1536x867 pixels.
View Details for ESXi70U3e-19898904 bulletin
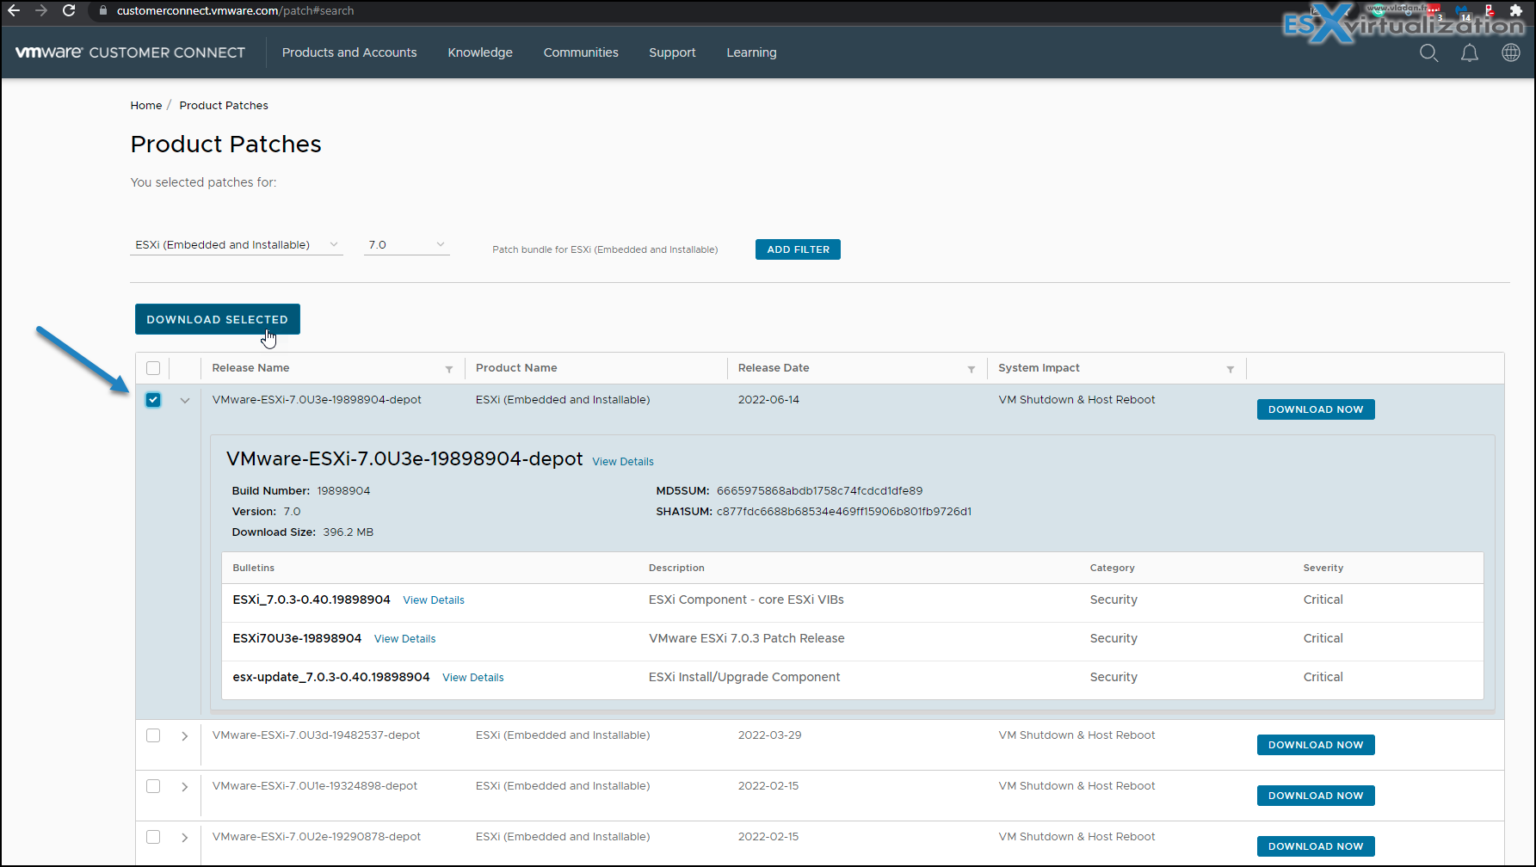pyautogui.click(x=405, y=639)
